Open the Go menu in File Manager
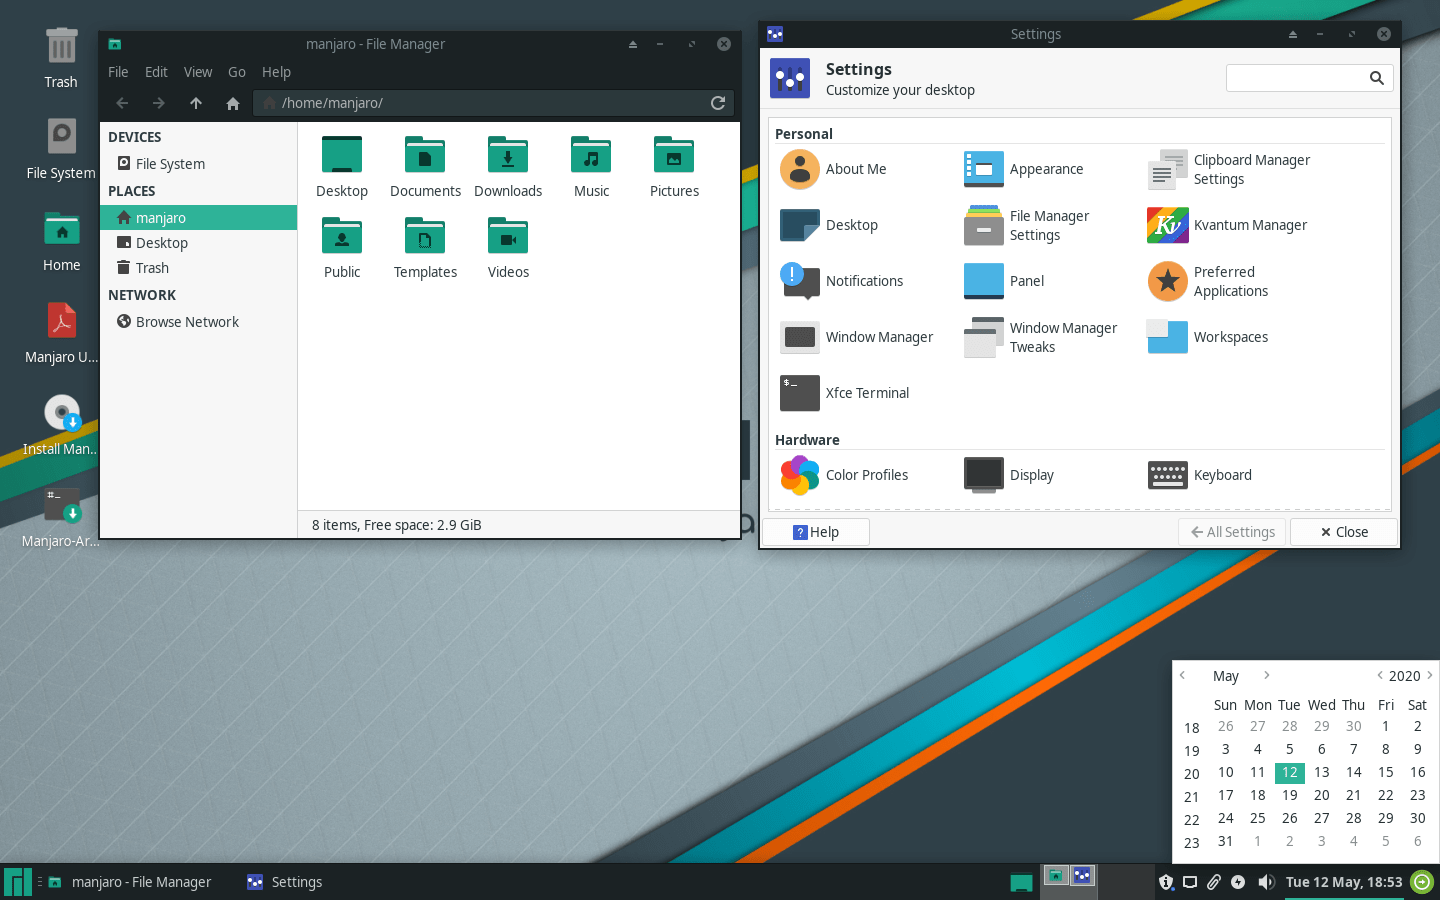Viewport: 1440px width, 900px height. [x=237, y=72]
